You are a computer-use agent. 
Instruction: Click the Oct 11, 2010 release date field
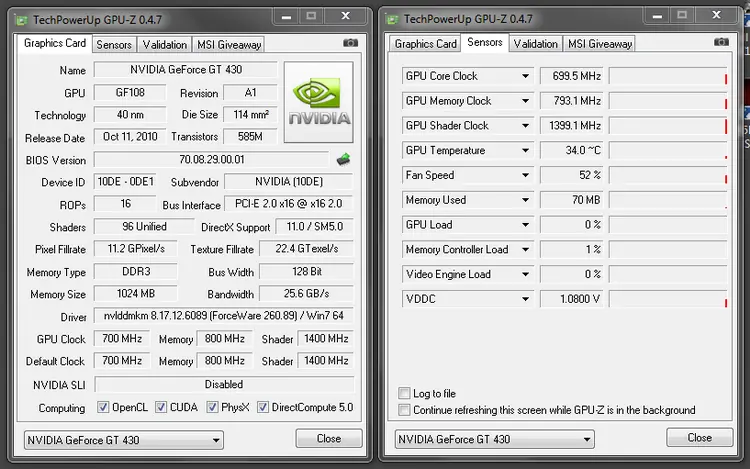pos(130,137)
